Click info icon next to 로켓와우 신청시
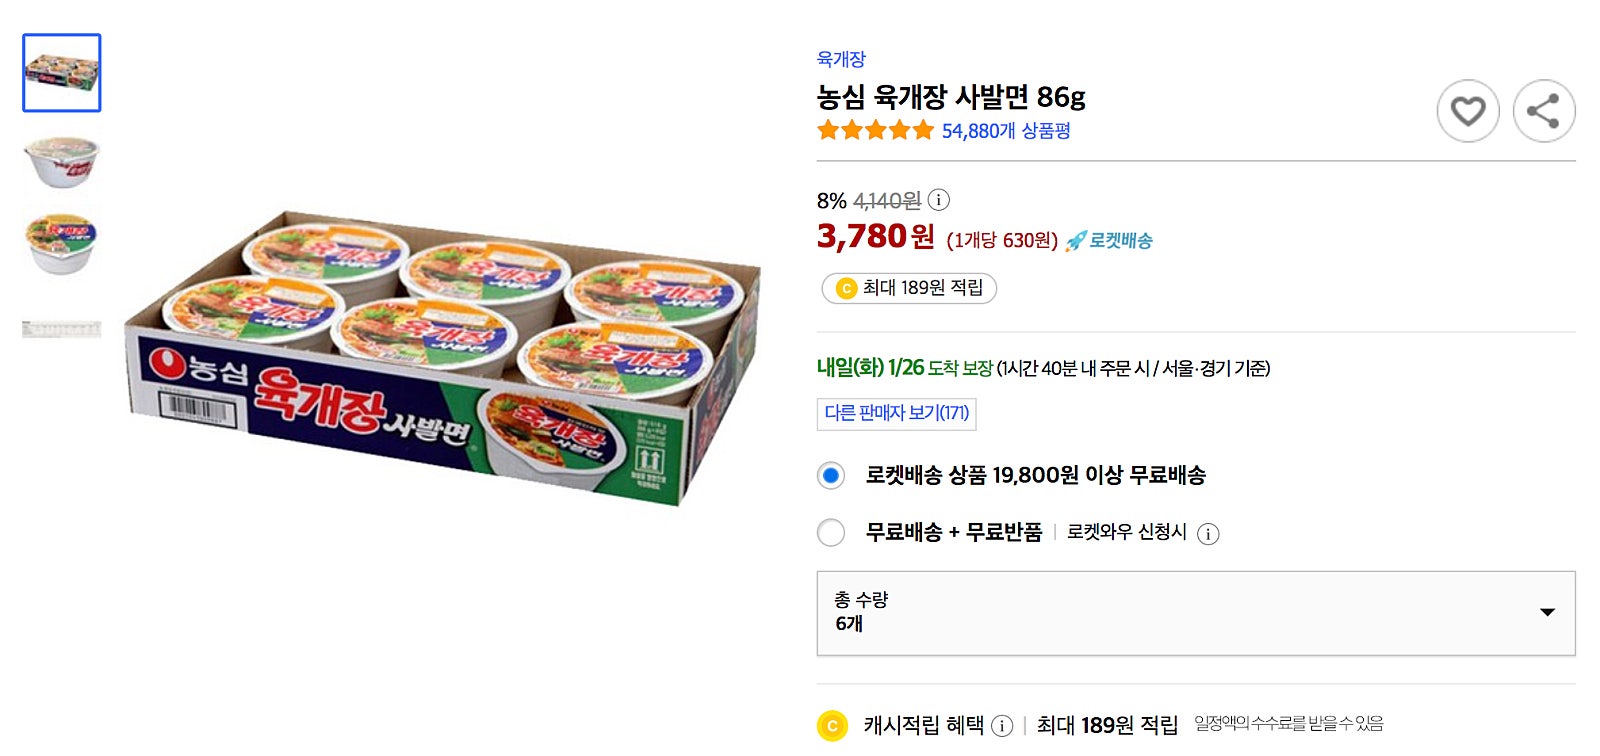 [1208, 534]
